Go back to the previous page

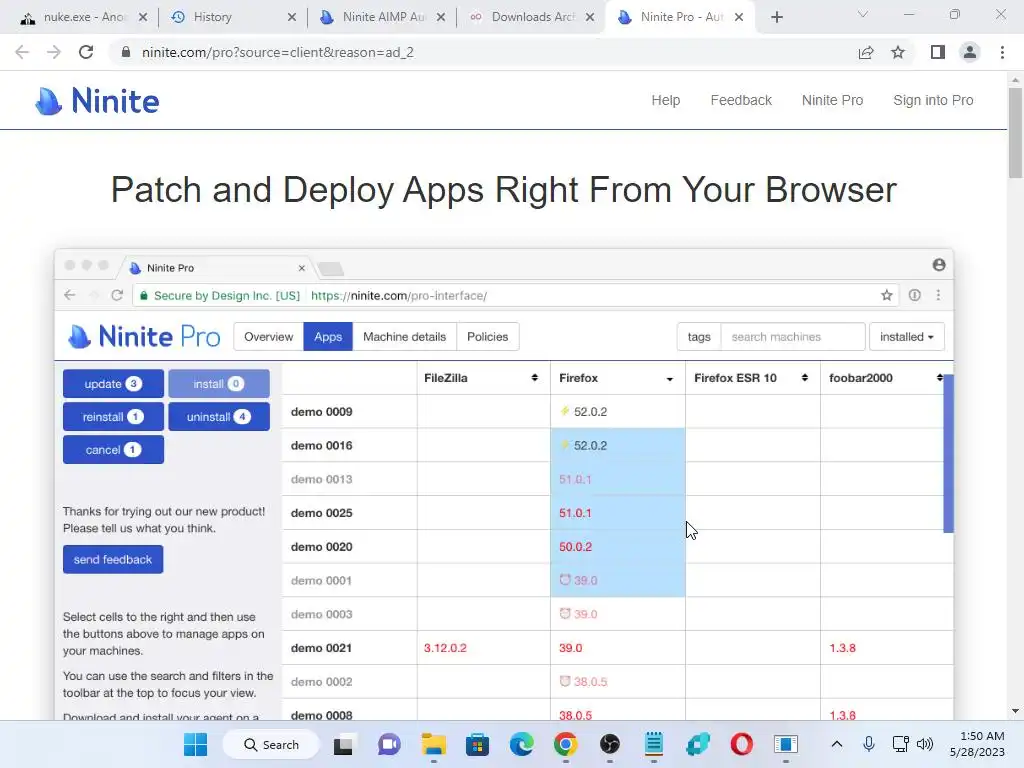coord(22,52)
